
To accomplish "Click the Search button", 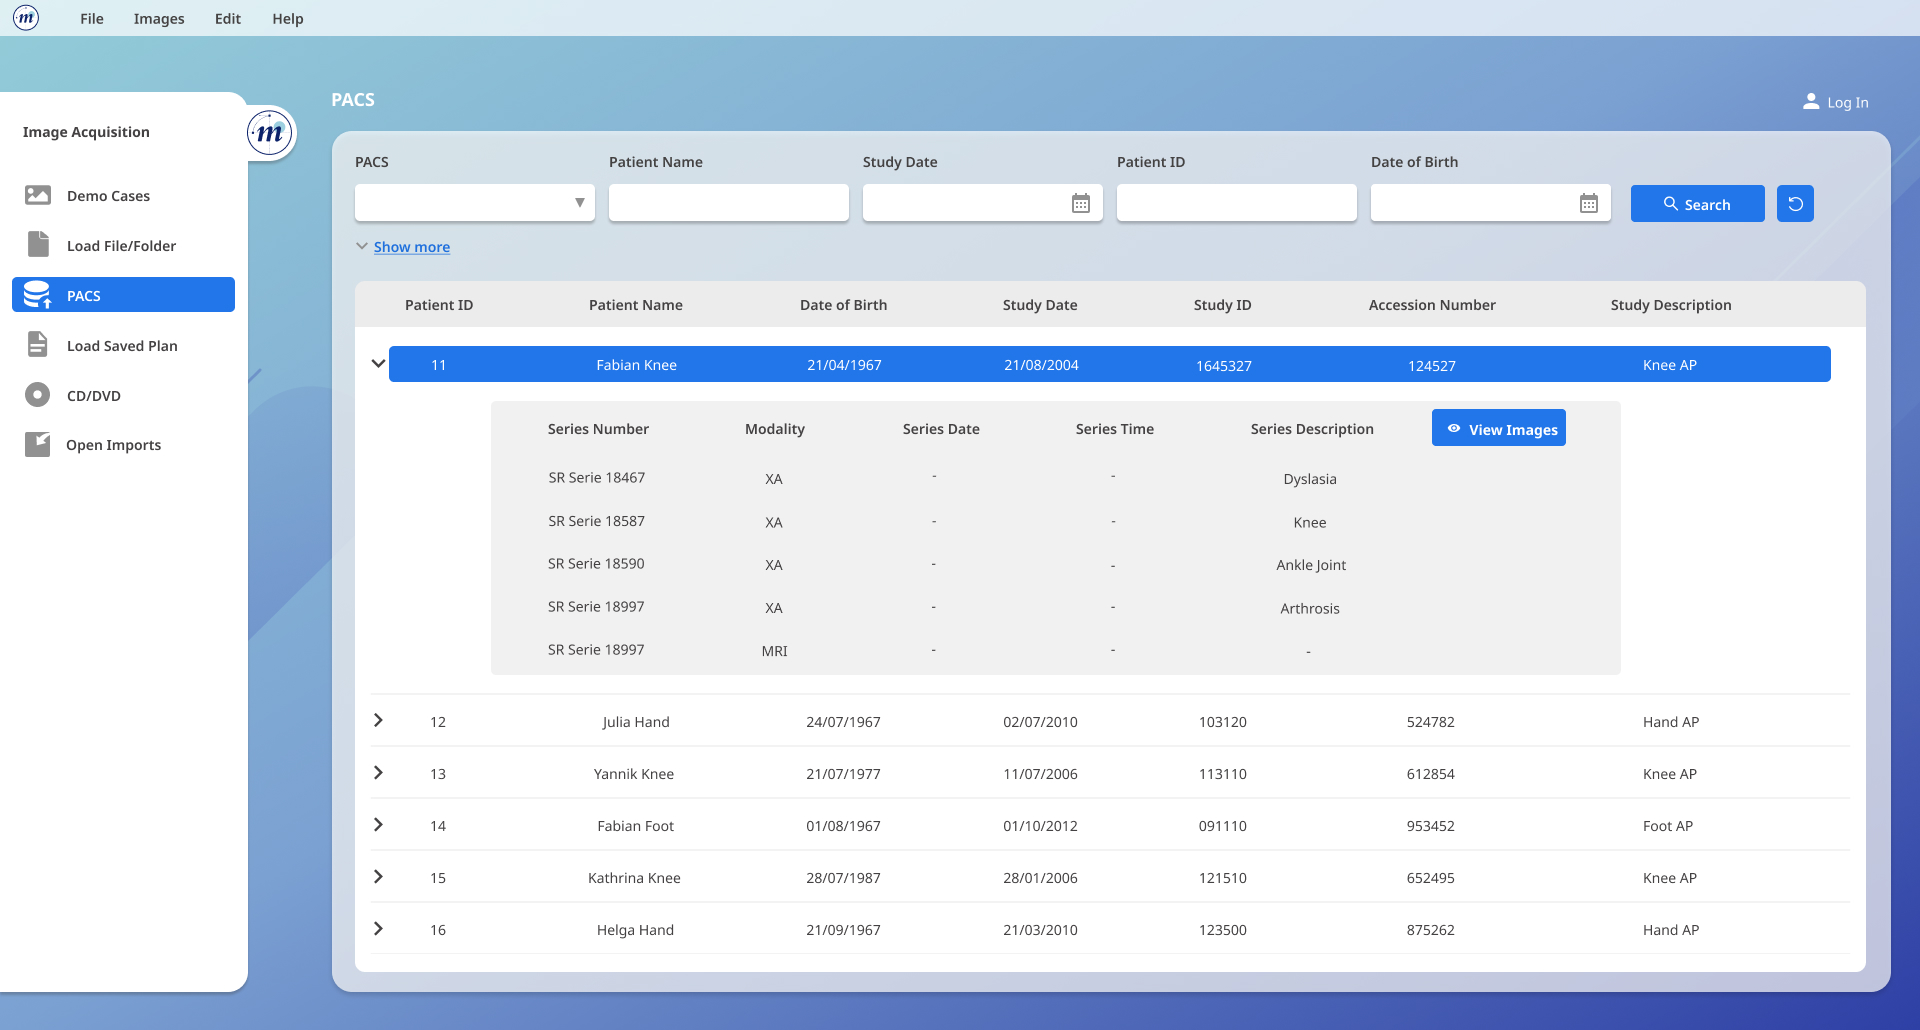I will [1697, 204].
